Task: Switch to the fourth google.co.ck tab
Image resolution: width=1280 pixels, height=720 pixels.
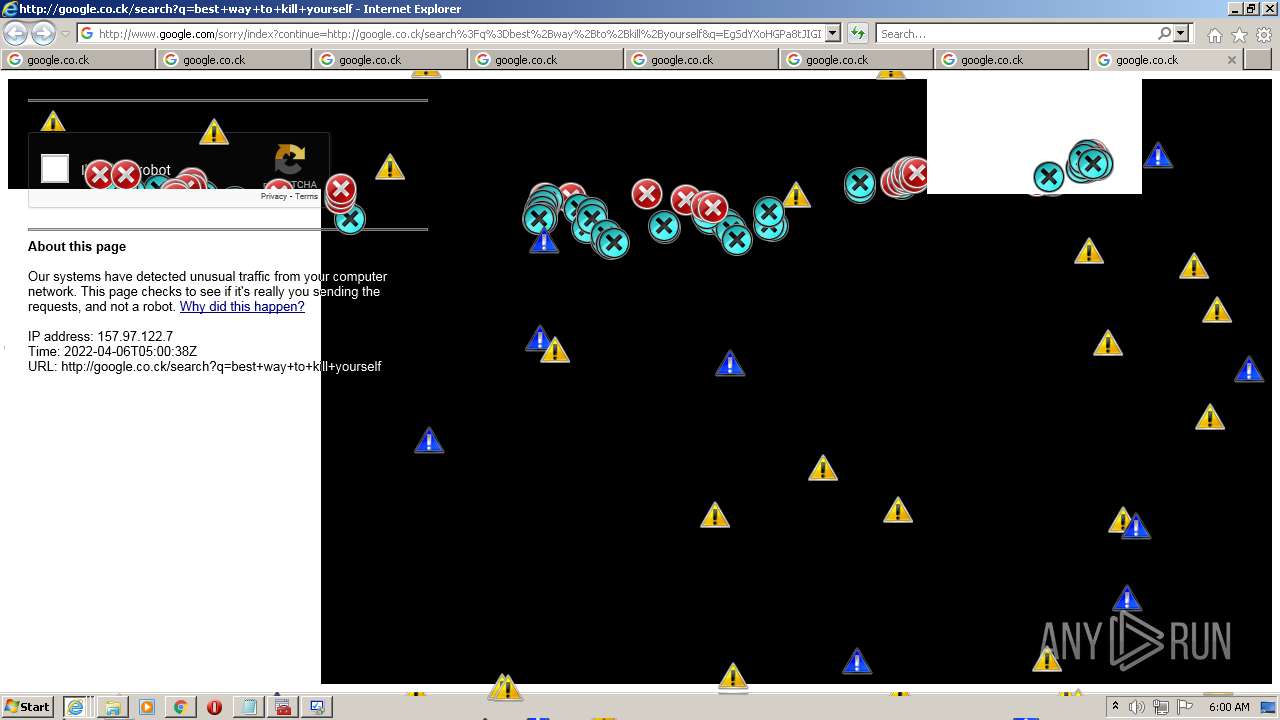Action: pos(547,60)
